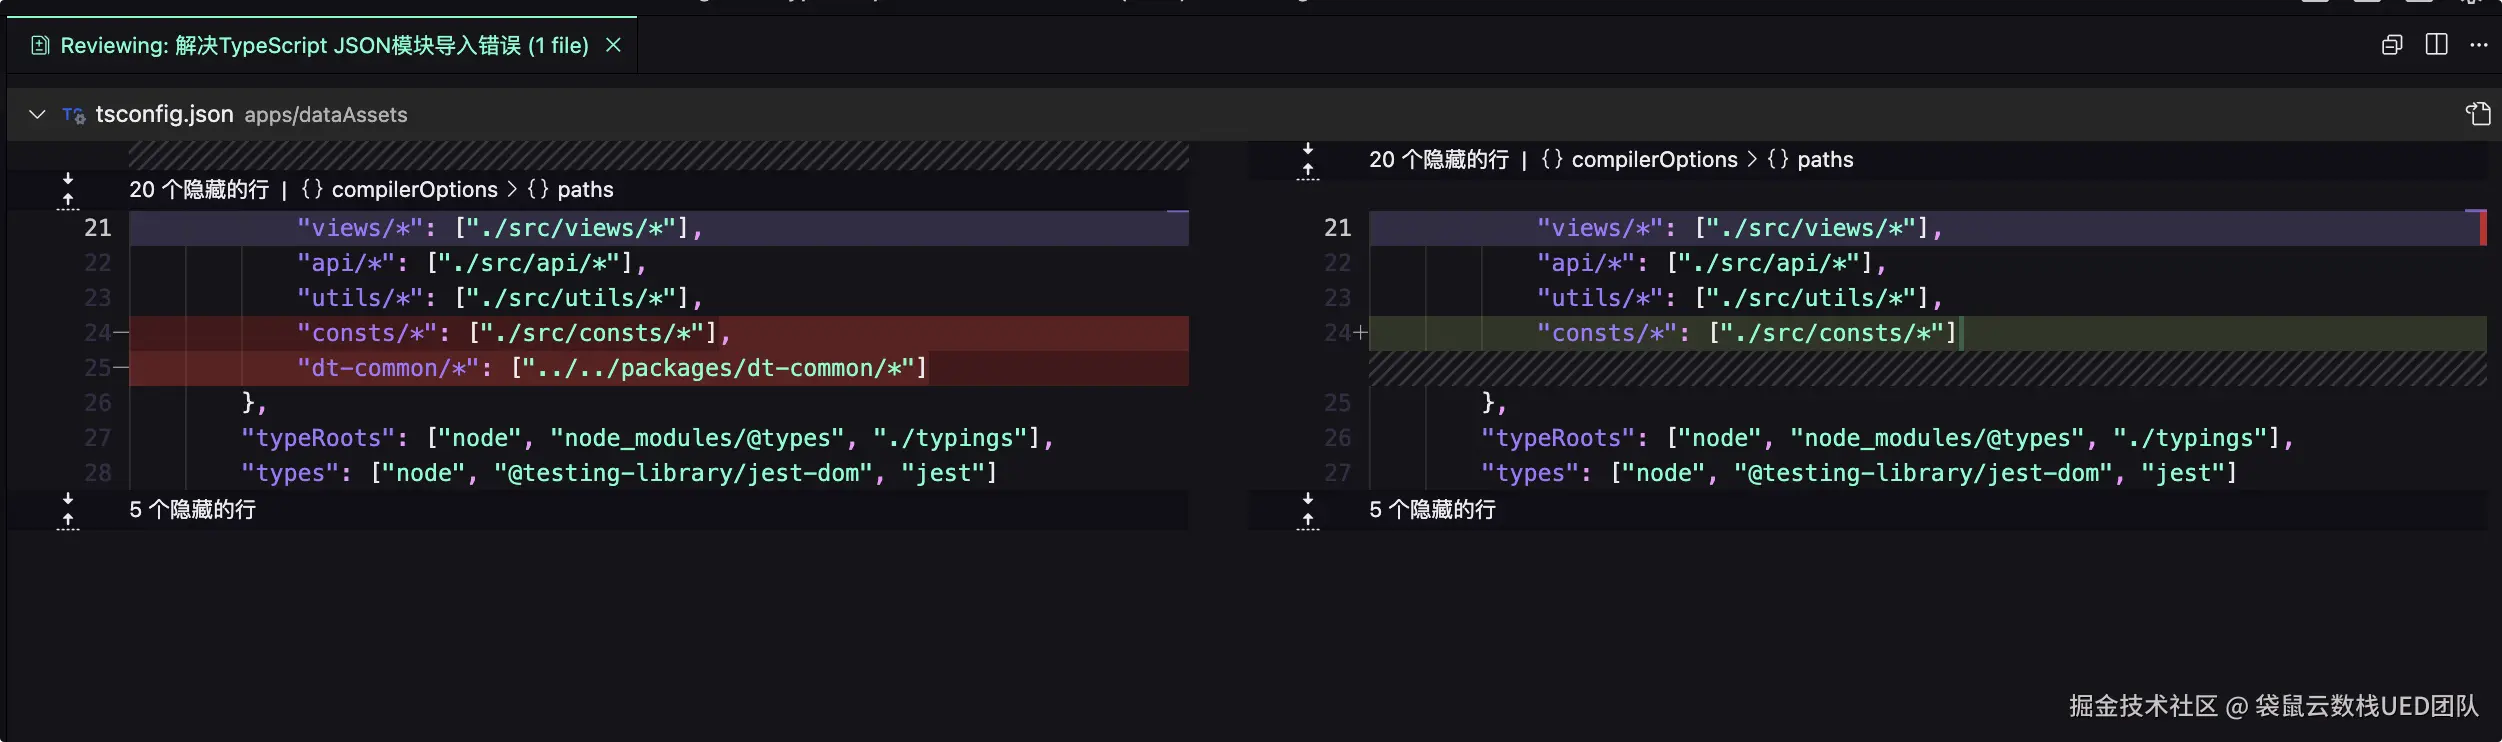The image size is (2502, 742).
Task: Open the three-dot more actions menu
Action: (2479, 45)
